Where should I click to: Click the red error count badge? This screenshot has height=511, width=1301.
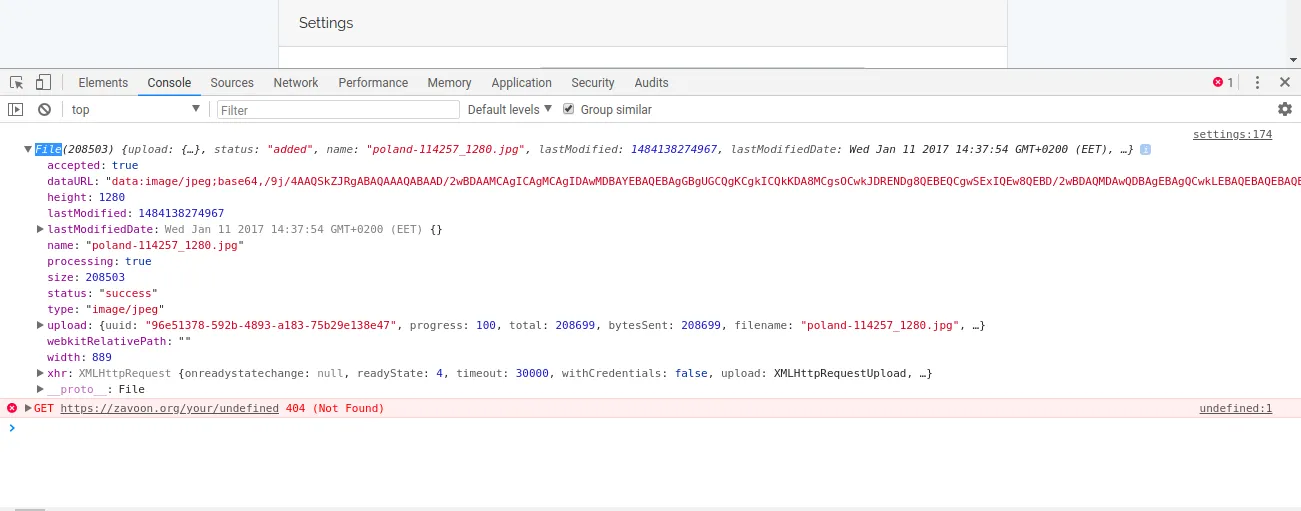(x=1223, y=83)
